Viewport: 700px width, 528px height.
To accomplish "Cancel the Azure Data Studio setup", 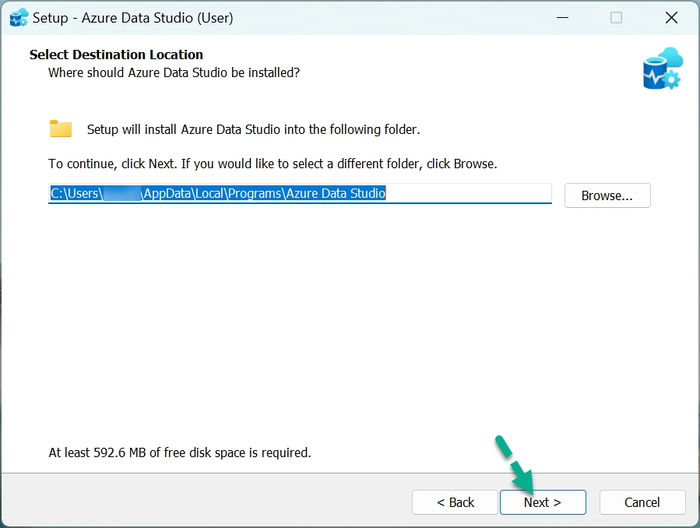I will (x=642, y=502).
